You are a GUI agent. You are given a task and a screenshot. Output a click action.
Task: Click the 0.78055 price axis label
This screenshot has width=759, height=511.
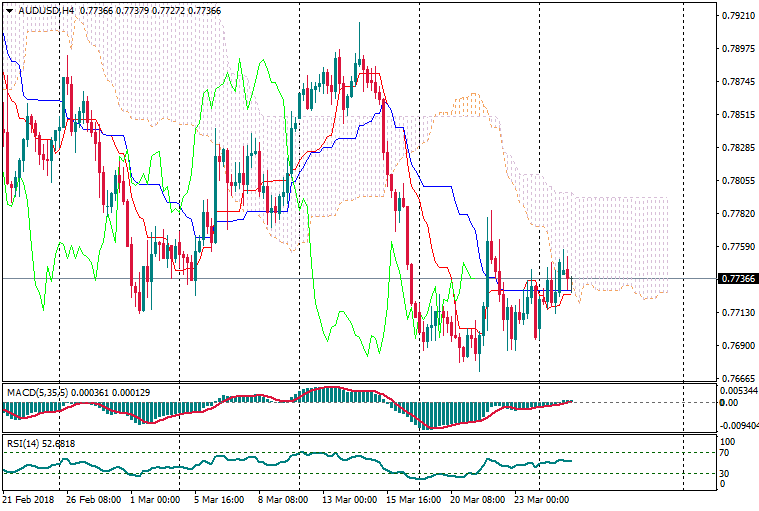click(736, 181)
